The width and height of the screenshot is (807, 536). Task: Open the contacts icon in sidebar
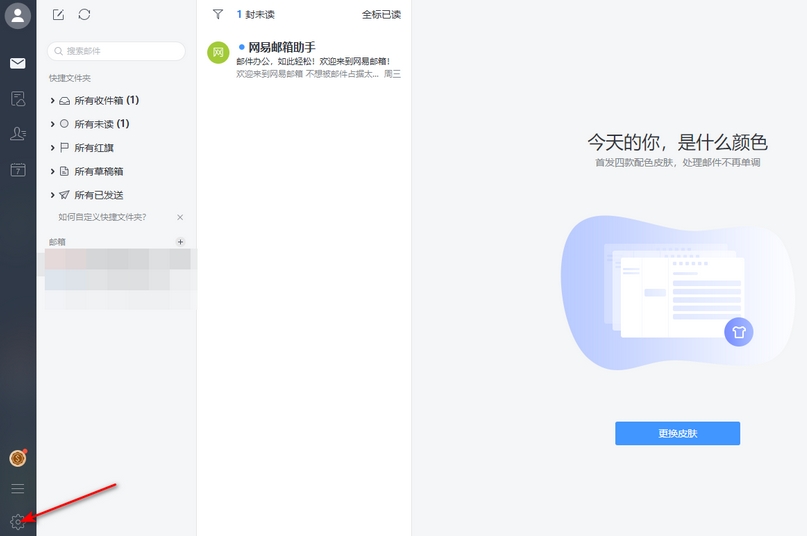click(18, 134)
